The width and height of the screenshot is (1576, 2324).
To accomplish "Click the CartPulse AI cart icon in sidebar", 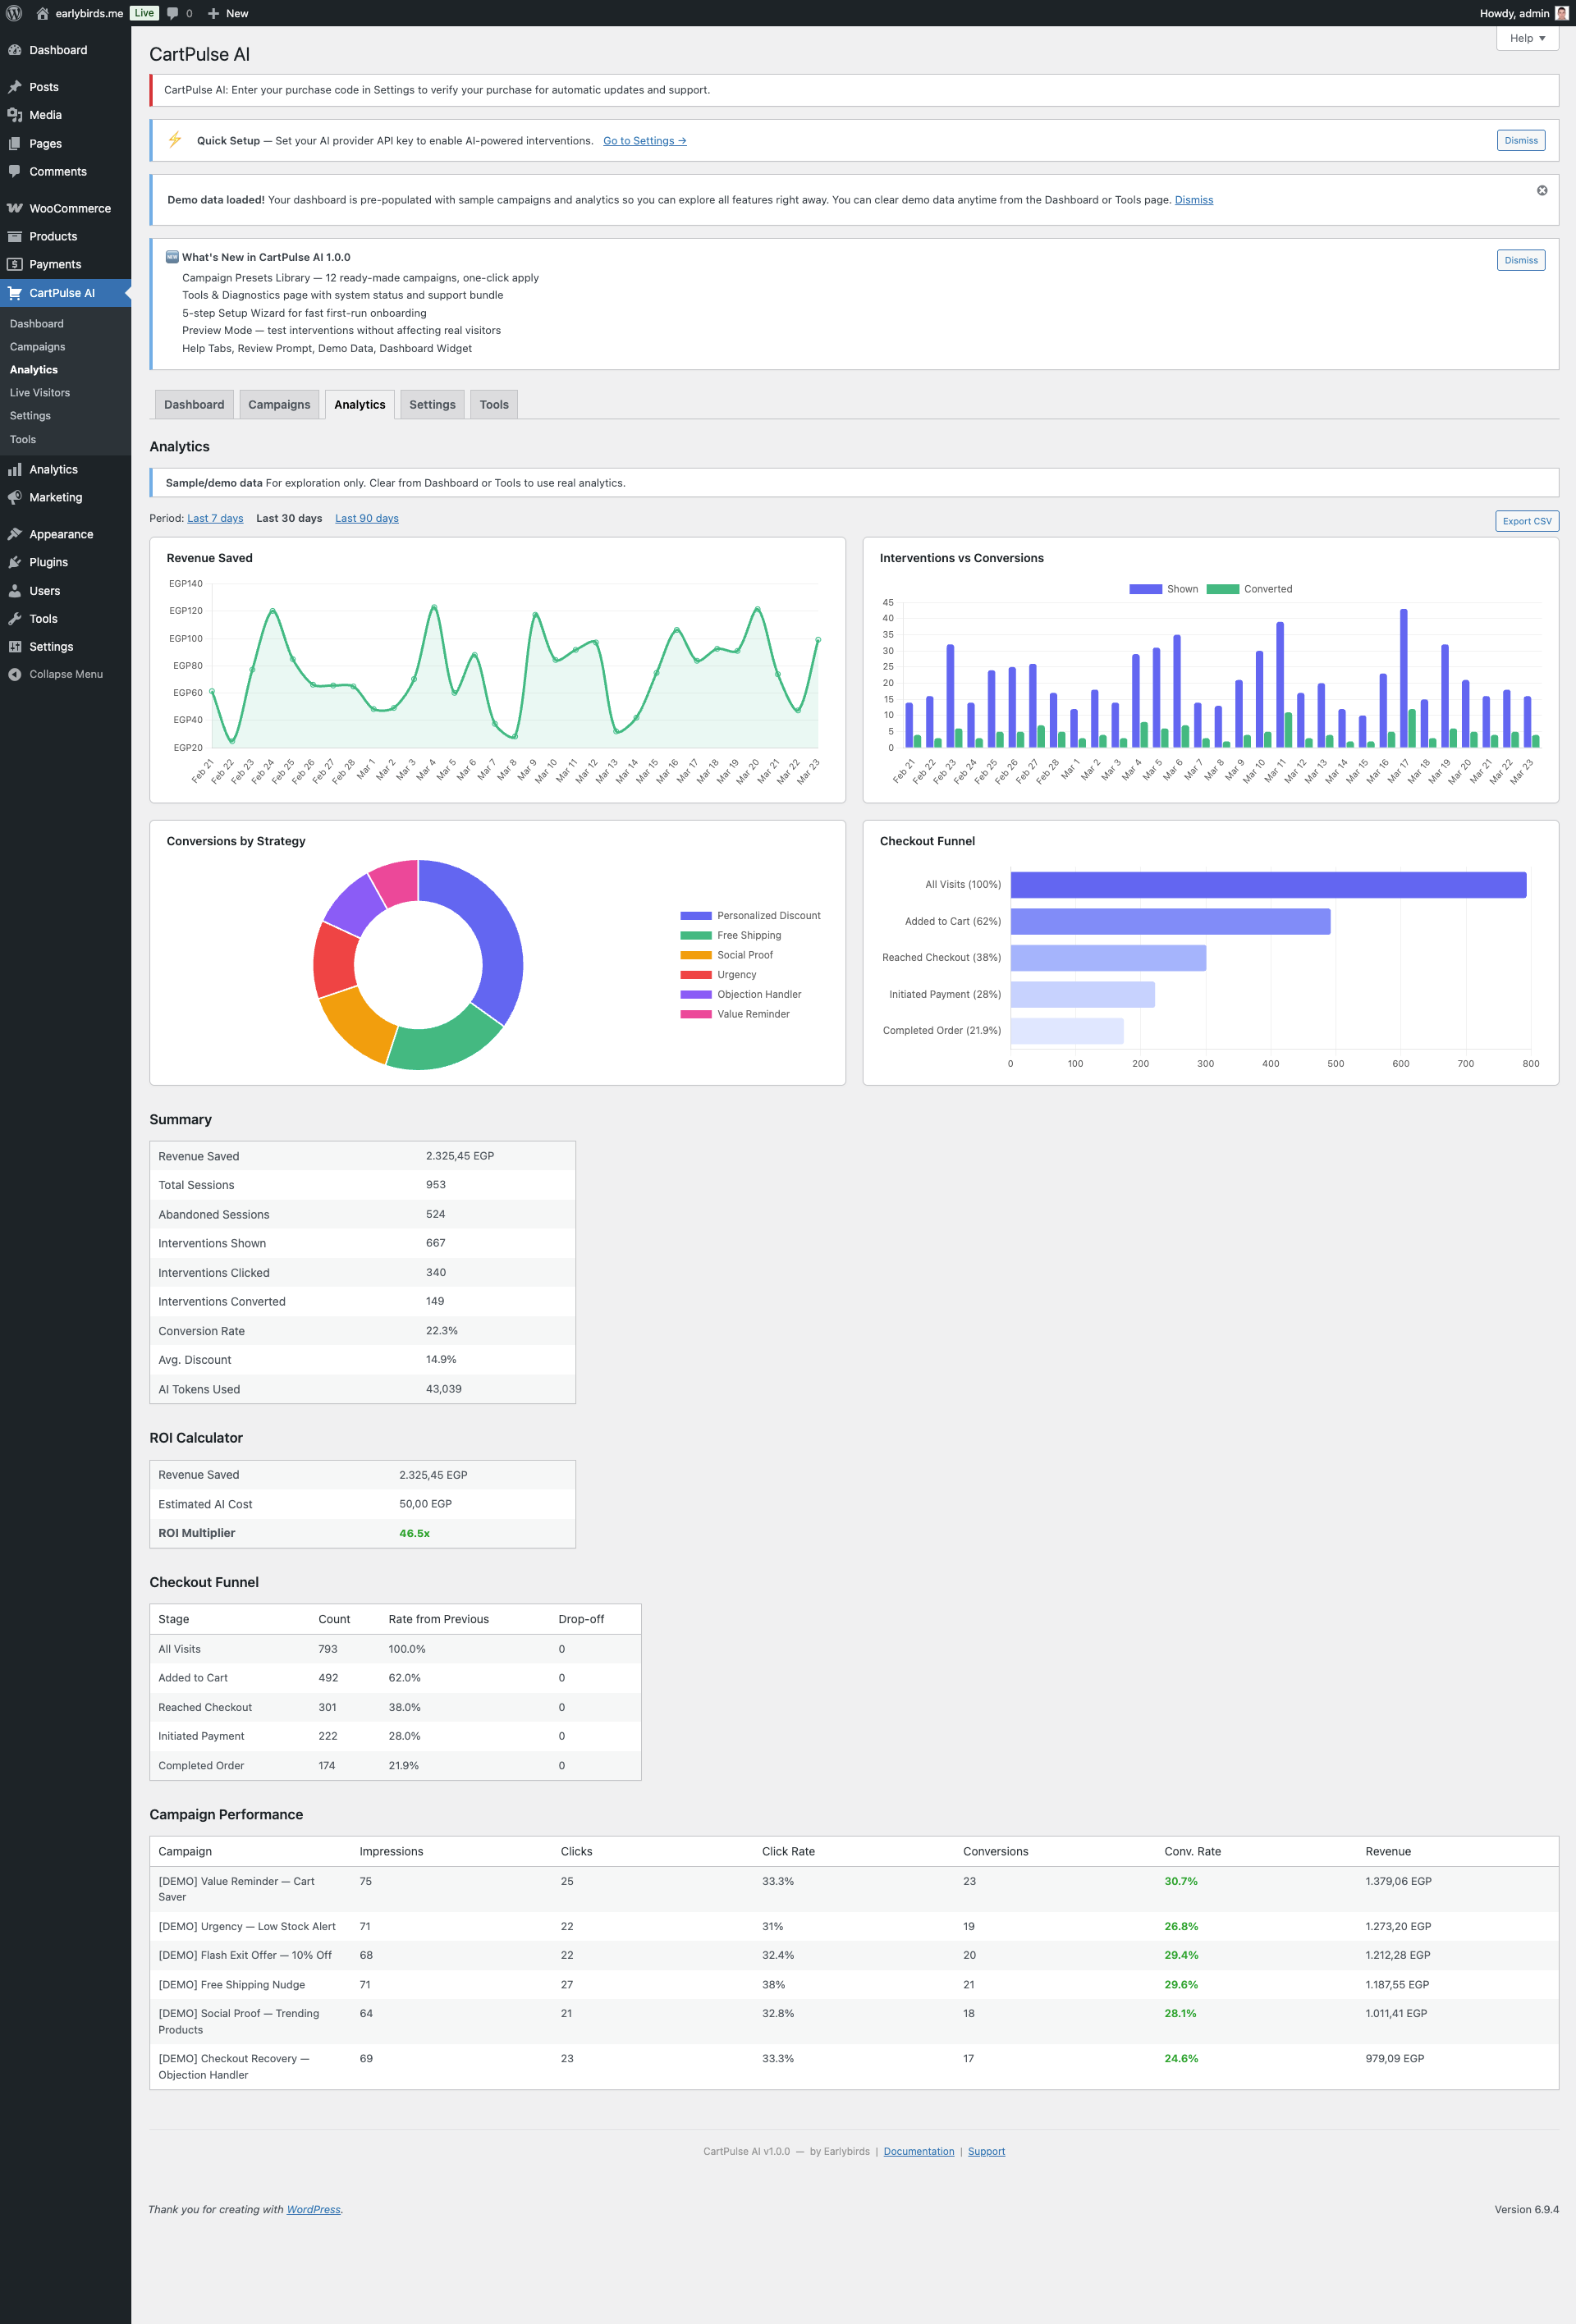I will (x=16, y=293).
